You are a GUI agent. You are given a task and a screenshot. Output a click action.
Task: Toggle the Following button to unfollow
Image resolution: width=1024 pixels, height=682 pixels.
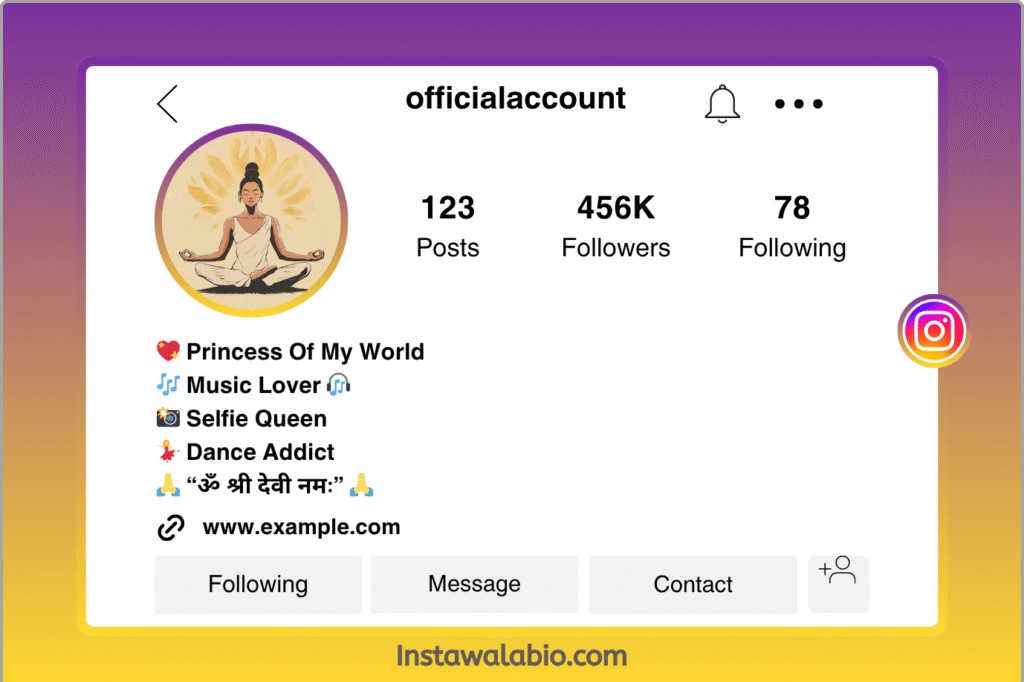tap(258, 584)
